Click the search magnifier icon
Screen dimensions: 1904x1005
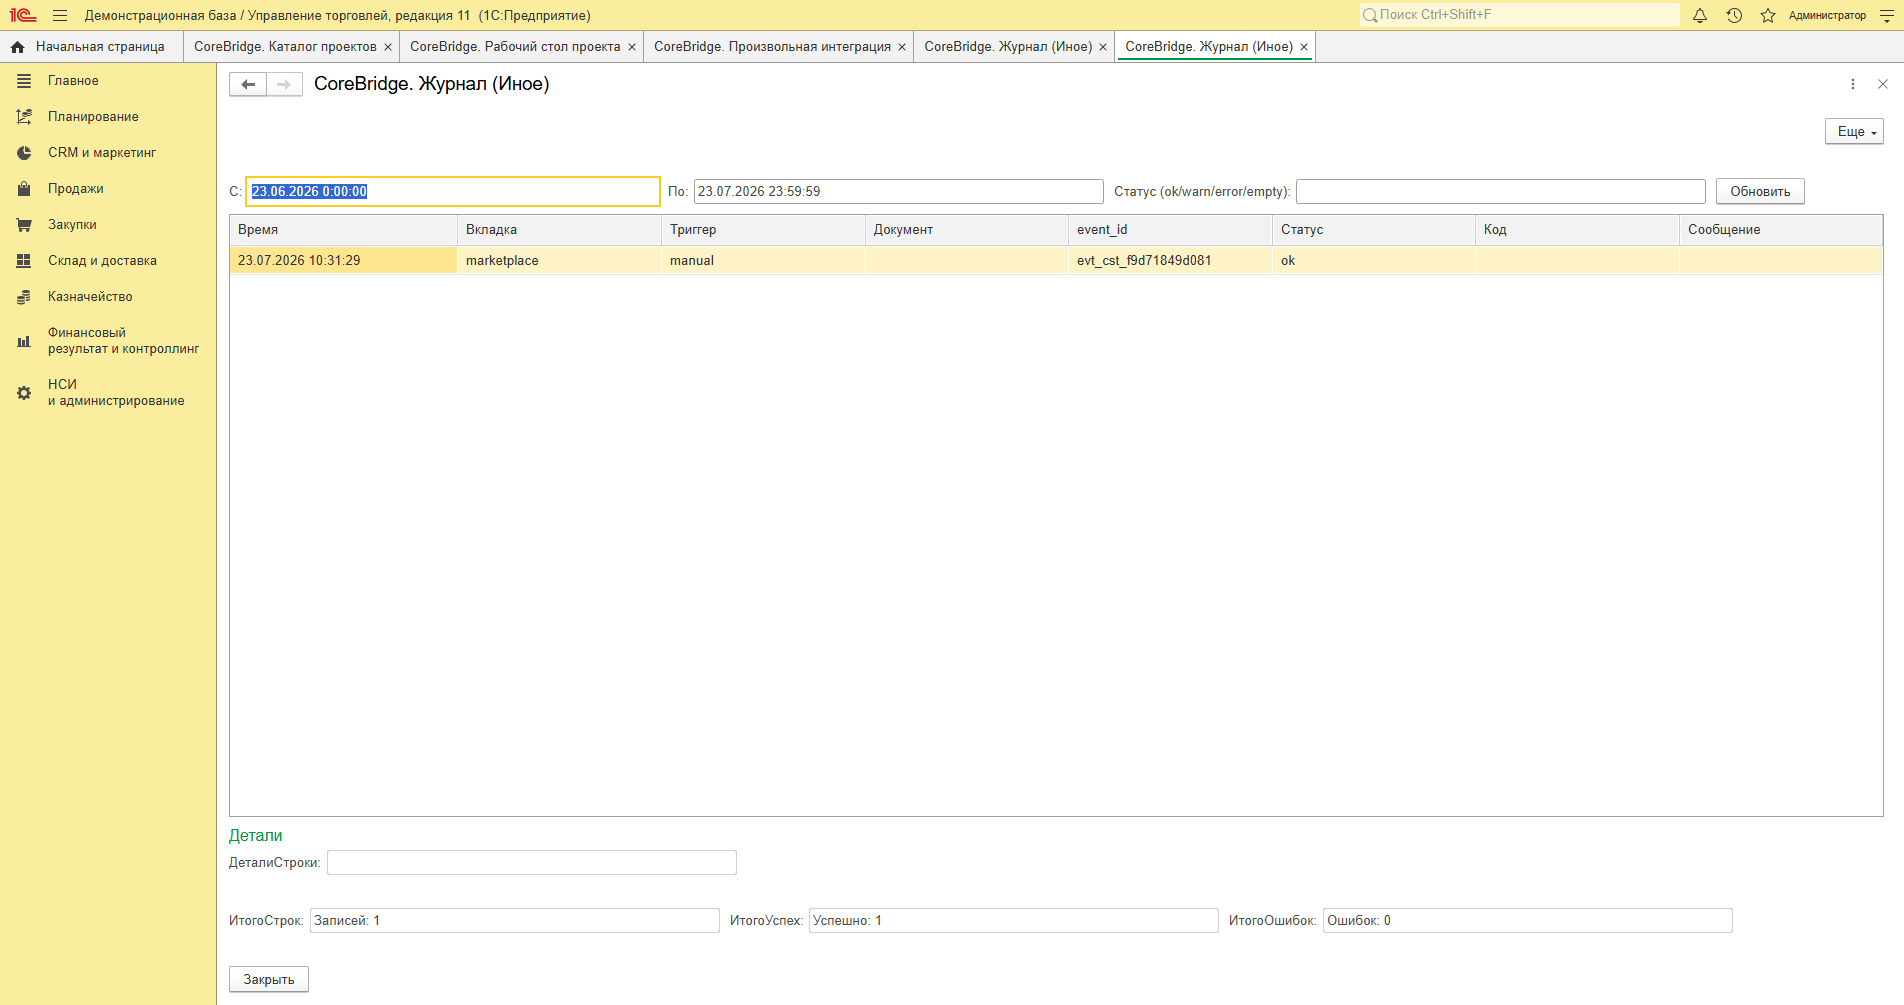[1370, 15]
